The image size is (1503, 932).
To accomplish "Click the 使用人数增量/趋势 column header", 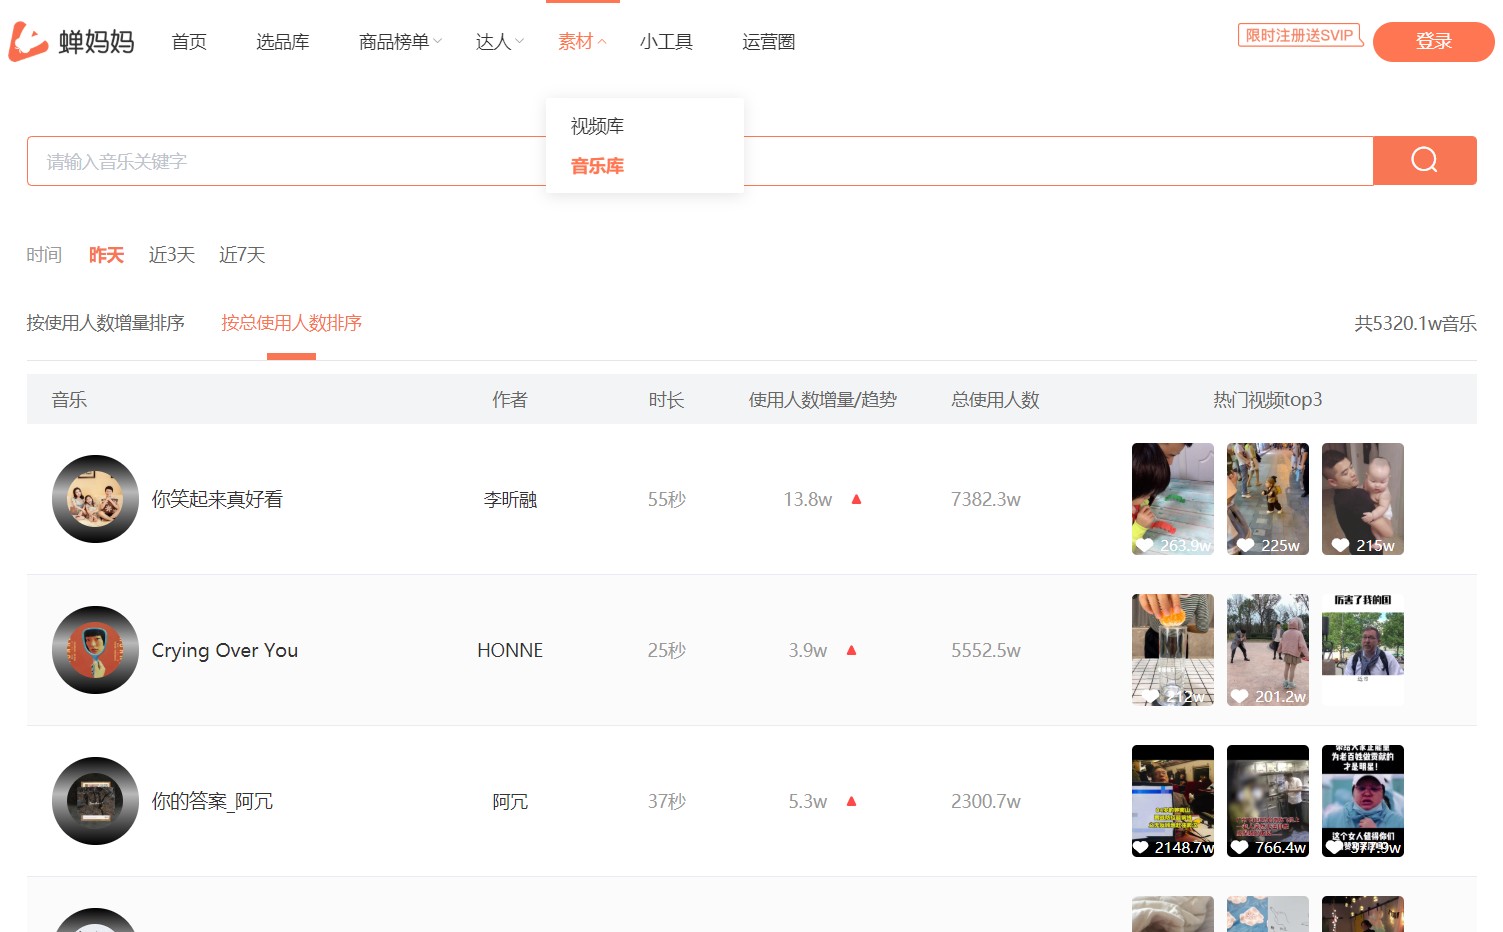I will point(822,400).
